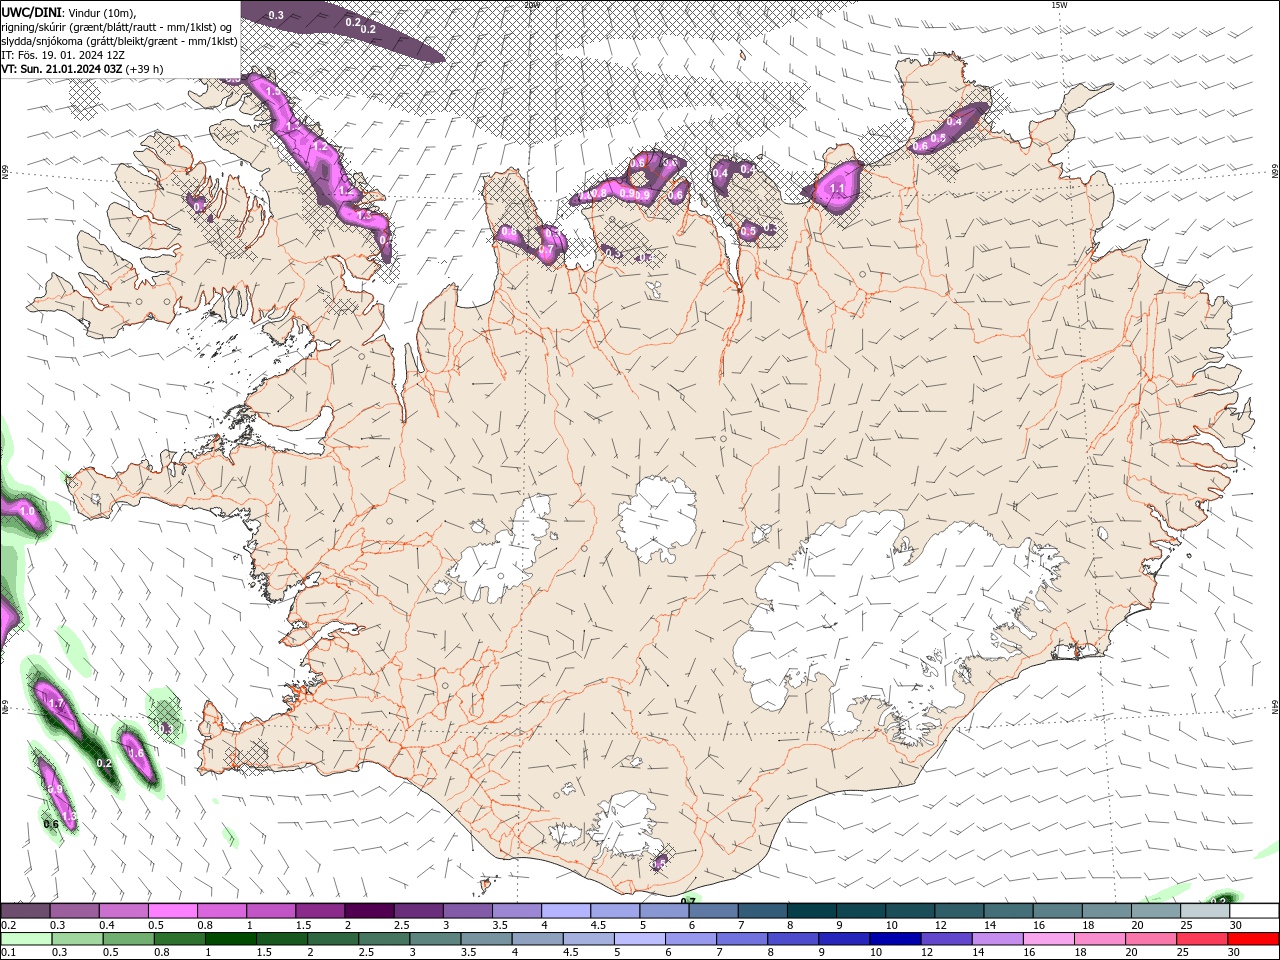Viewport: 1280px width, 960px height.
Task: Click the dark teal snow swatch between 9 and 10
Action: [861, 911]
